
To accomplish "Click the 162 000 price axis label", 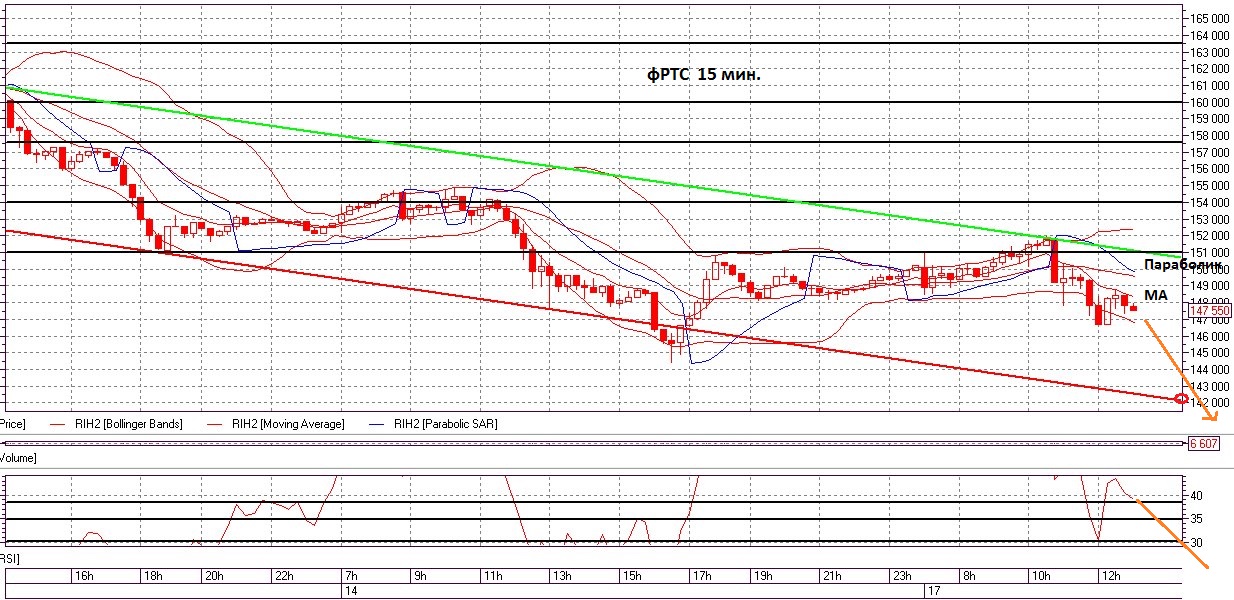I will click(1209, 68).
